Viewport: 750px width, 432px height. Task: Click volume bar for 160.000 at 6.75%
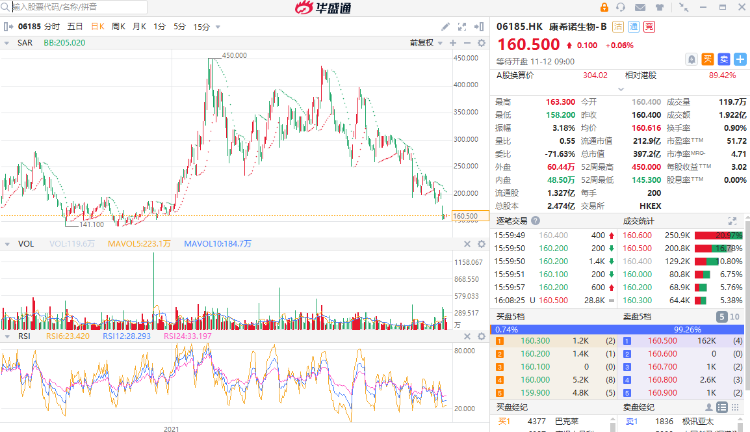pos(703,274)
